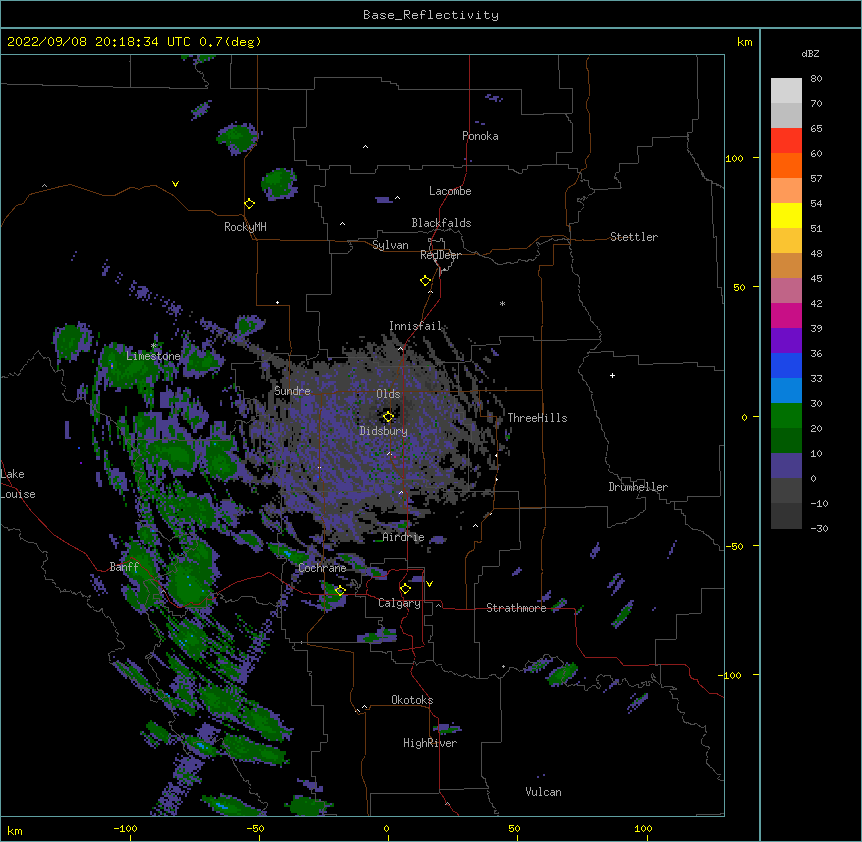Select the red 65 dBZ legend color
The width and height of the screenshot is (862, 842).
tap(786, 141)
